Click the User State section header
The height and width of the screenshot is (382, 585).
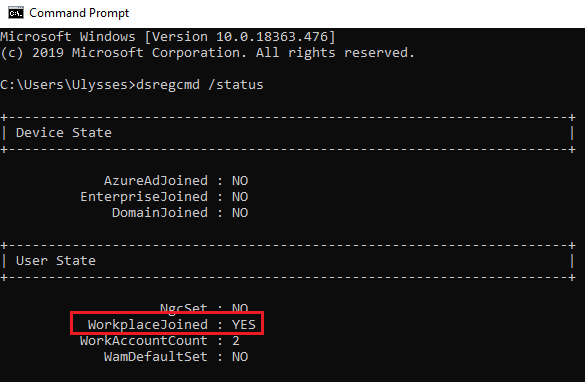tap(56, 261)
